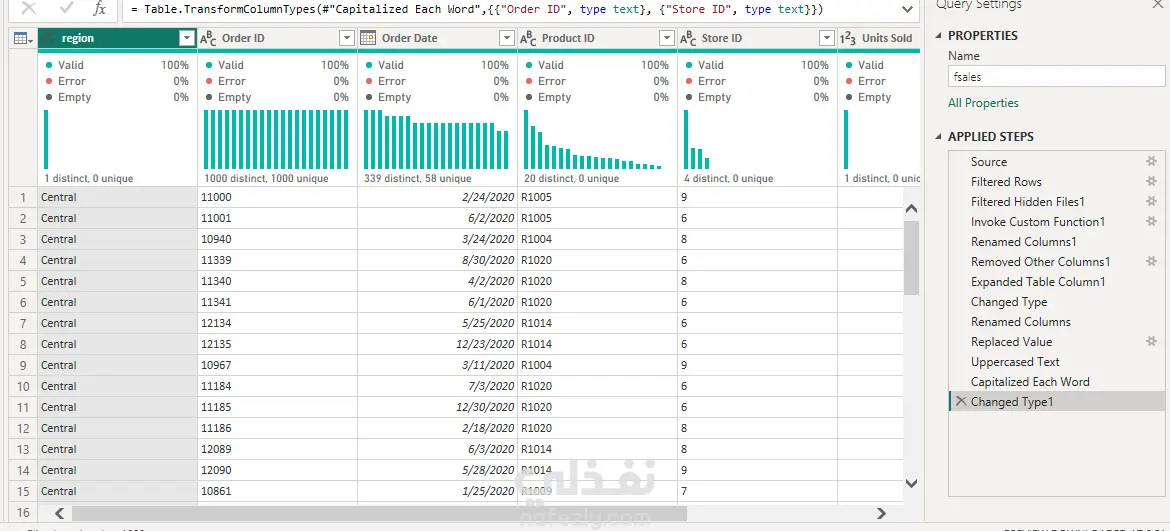Screen dimensions: 1170x531
Task: Click gear icon beside Replaced Value step
Action: point(1151,341)
